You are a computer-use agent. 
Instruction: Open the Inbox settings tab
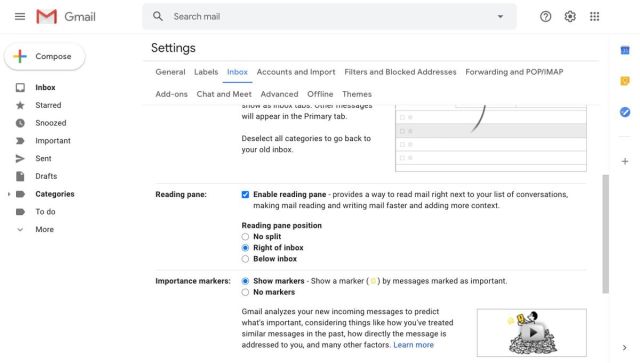click(237, 72)
